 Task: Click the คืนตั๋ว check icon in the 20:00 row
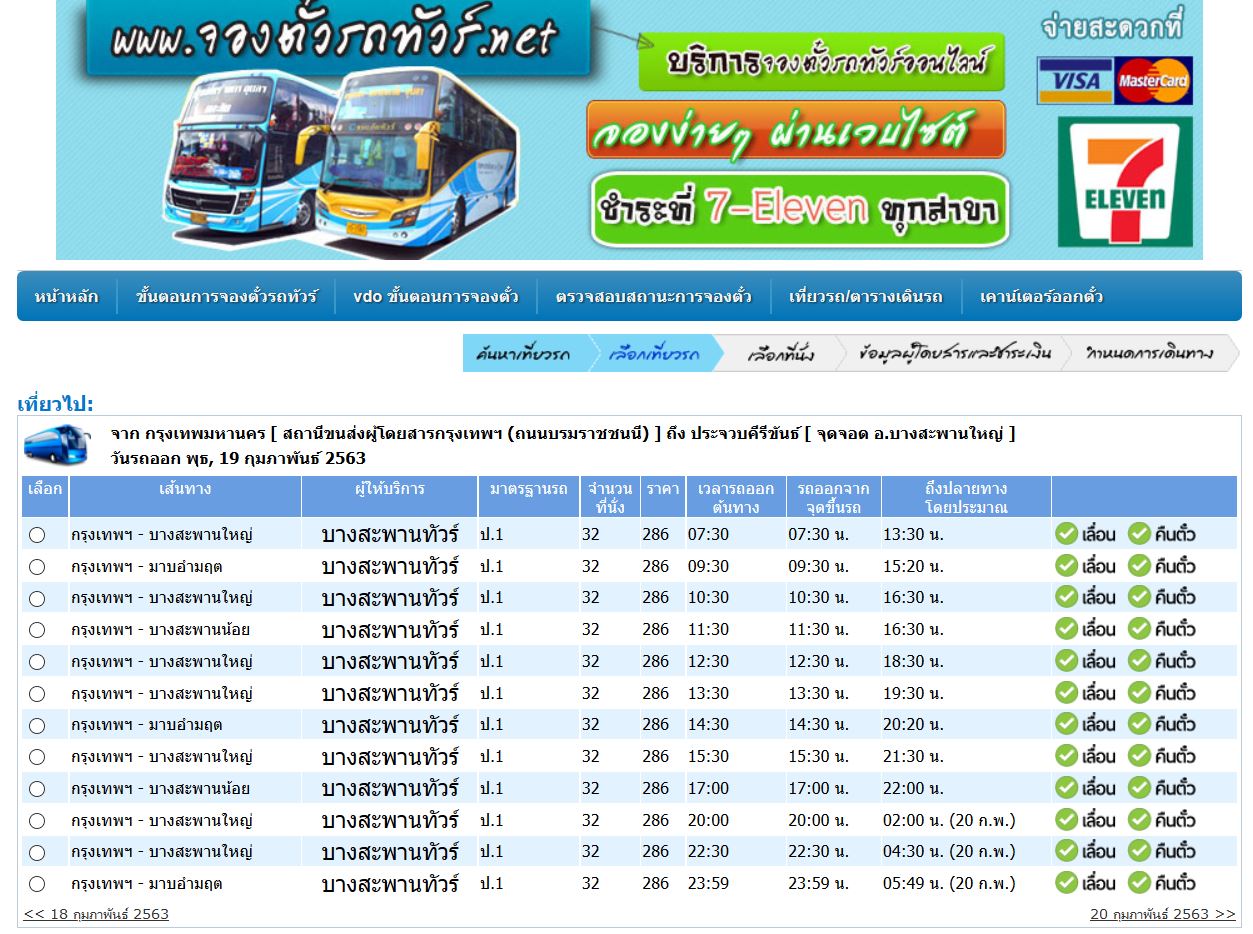click(x=1139, y=820)
